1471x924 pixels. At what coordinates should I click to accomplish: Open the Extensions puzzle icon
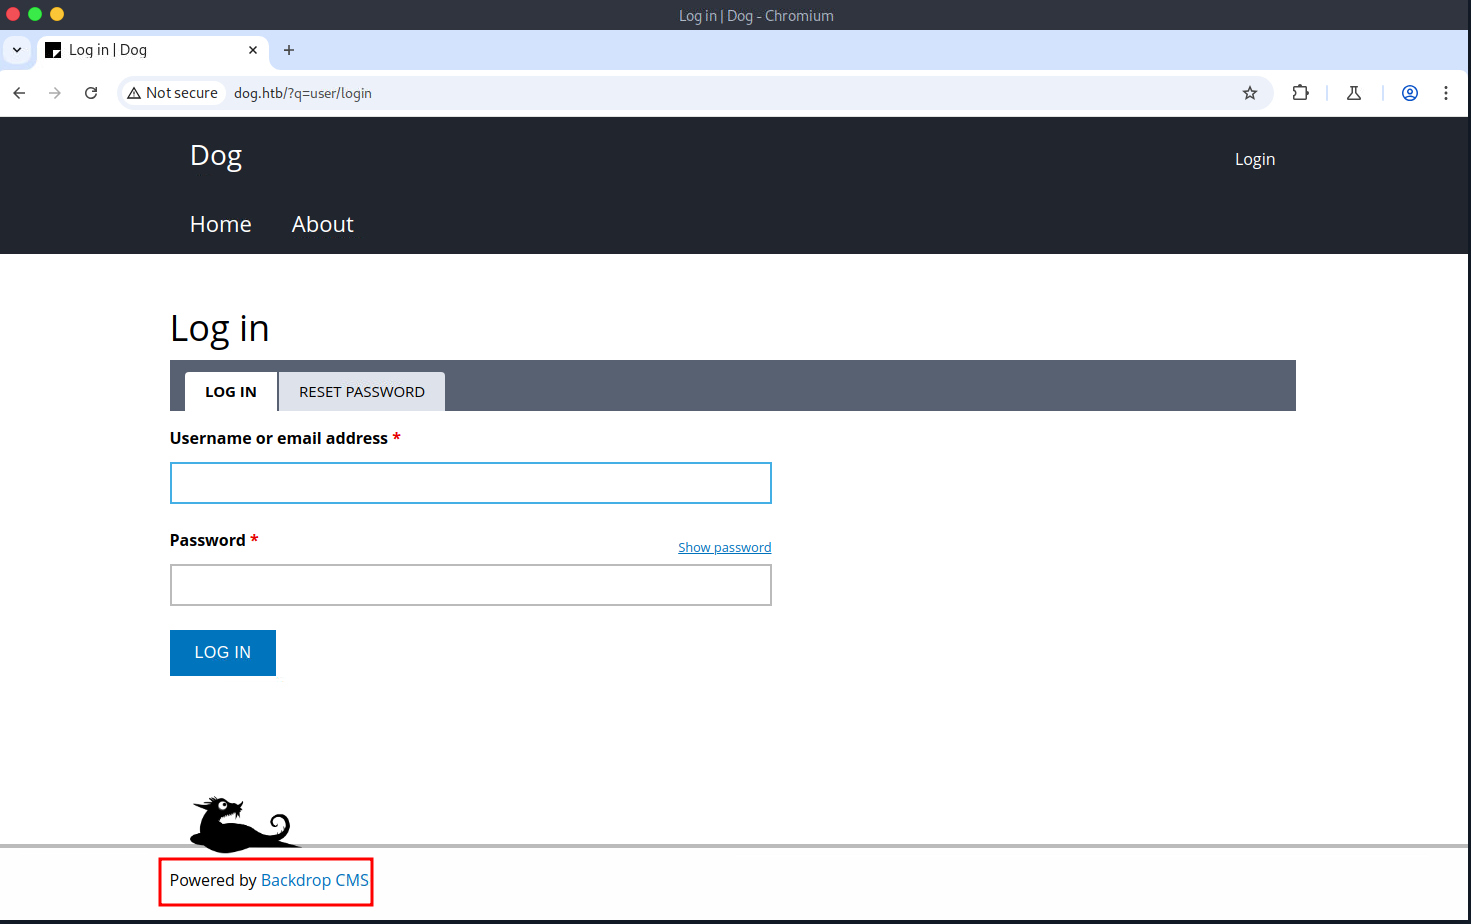point(1300,93)
